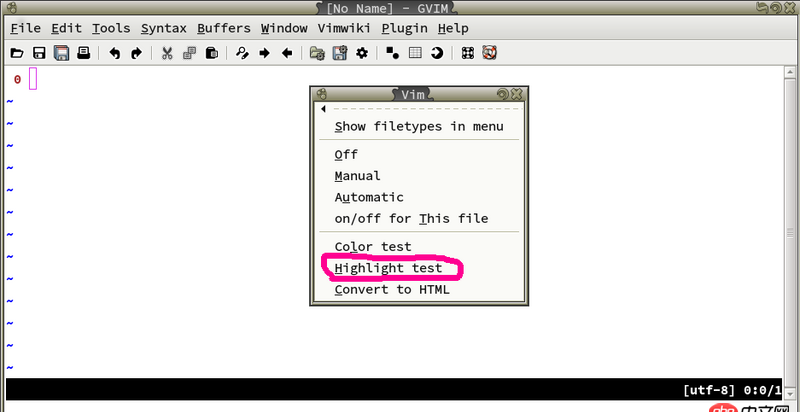
Task: Choose Automatic syntax option
Action: (419, 197)
